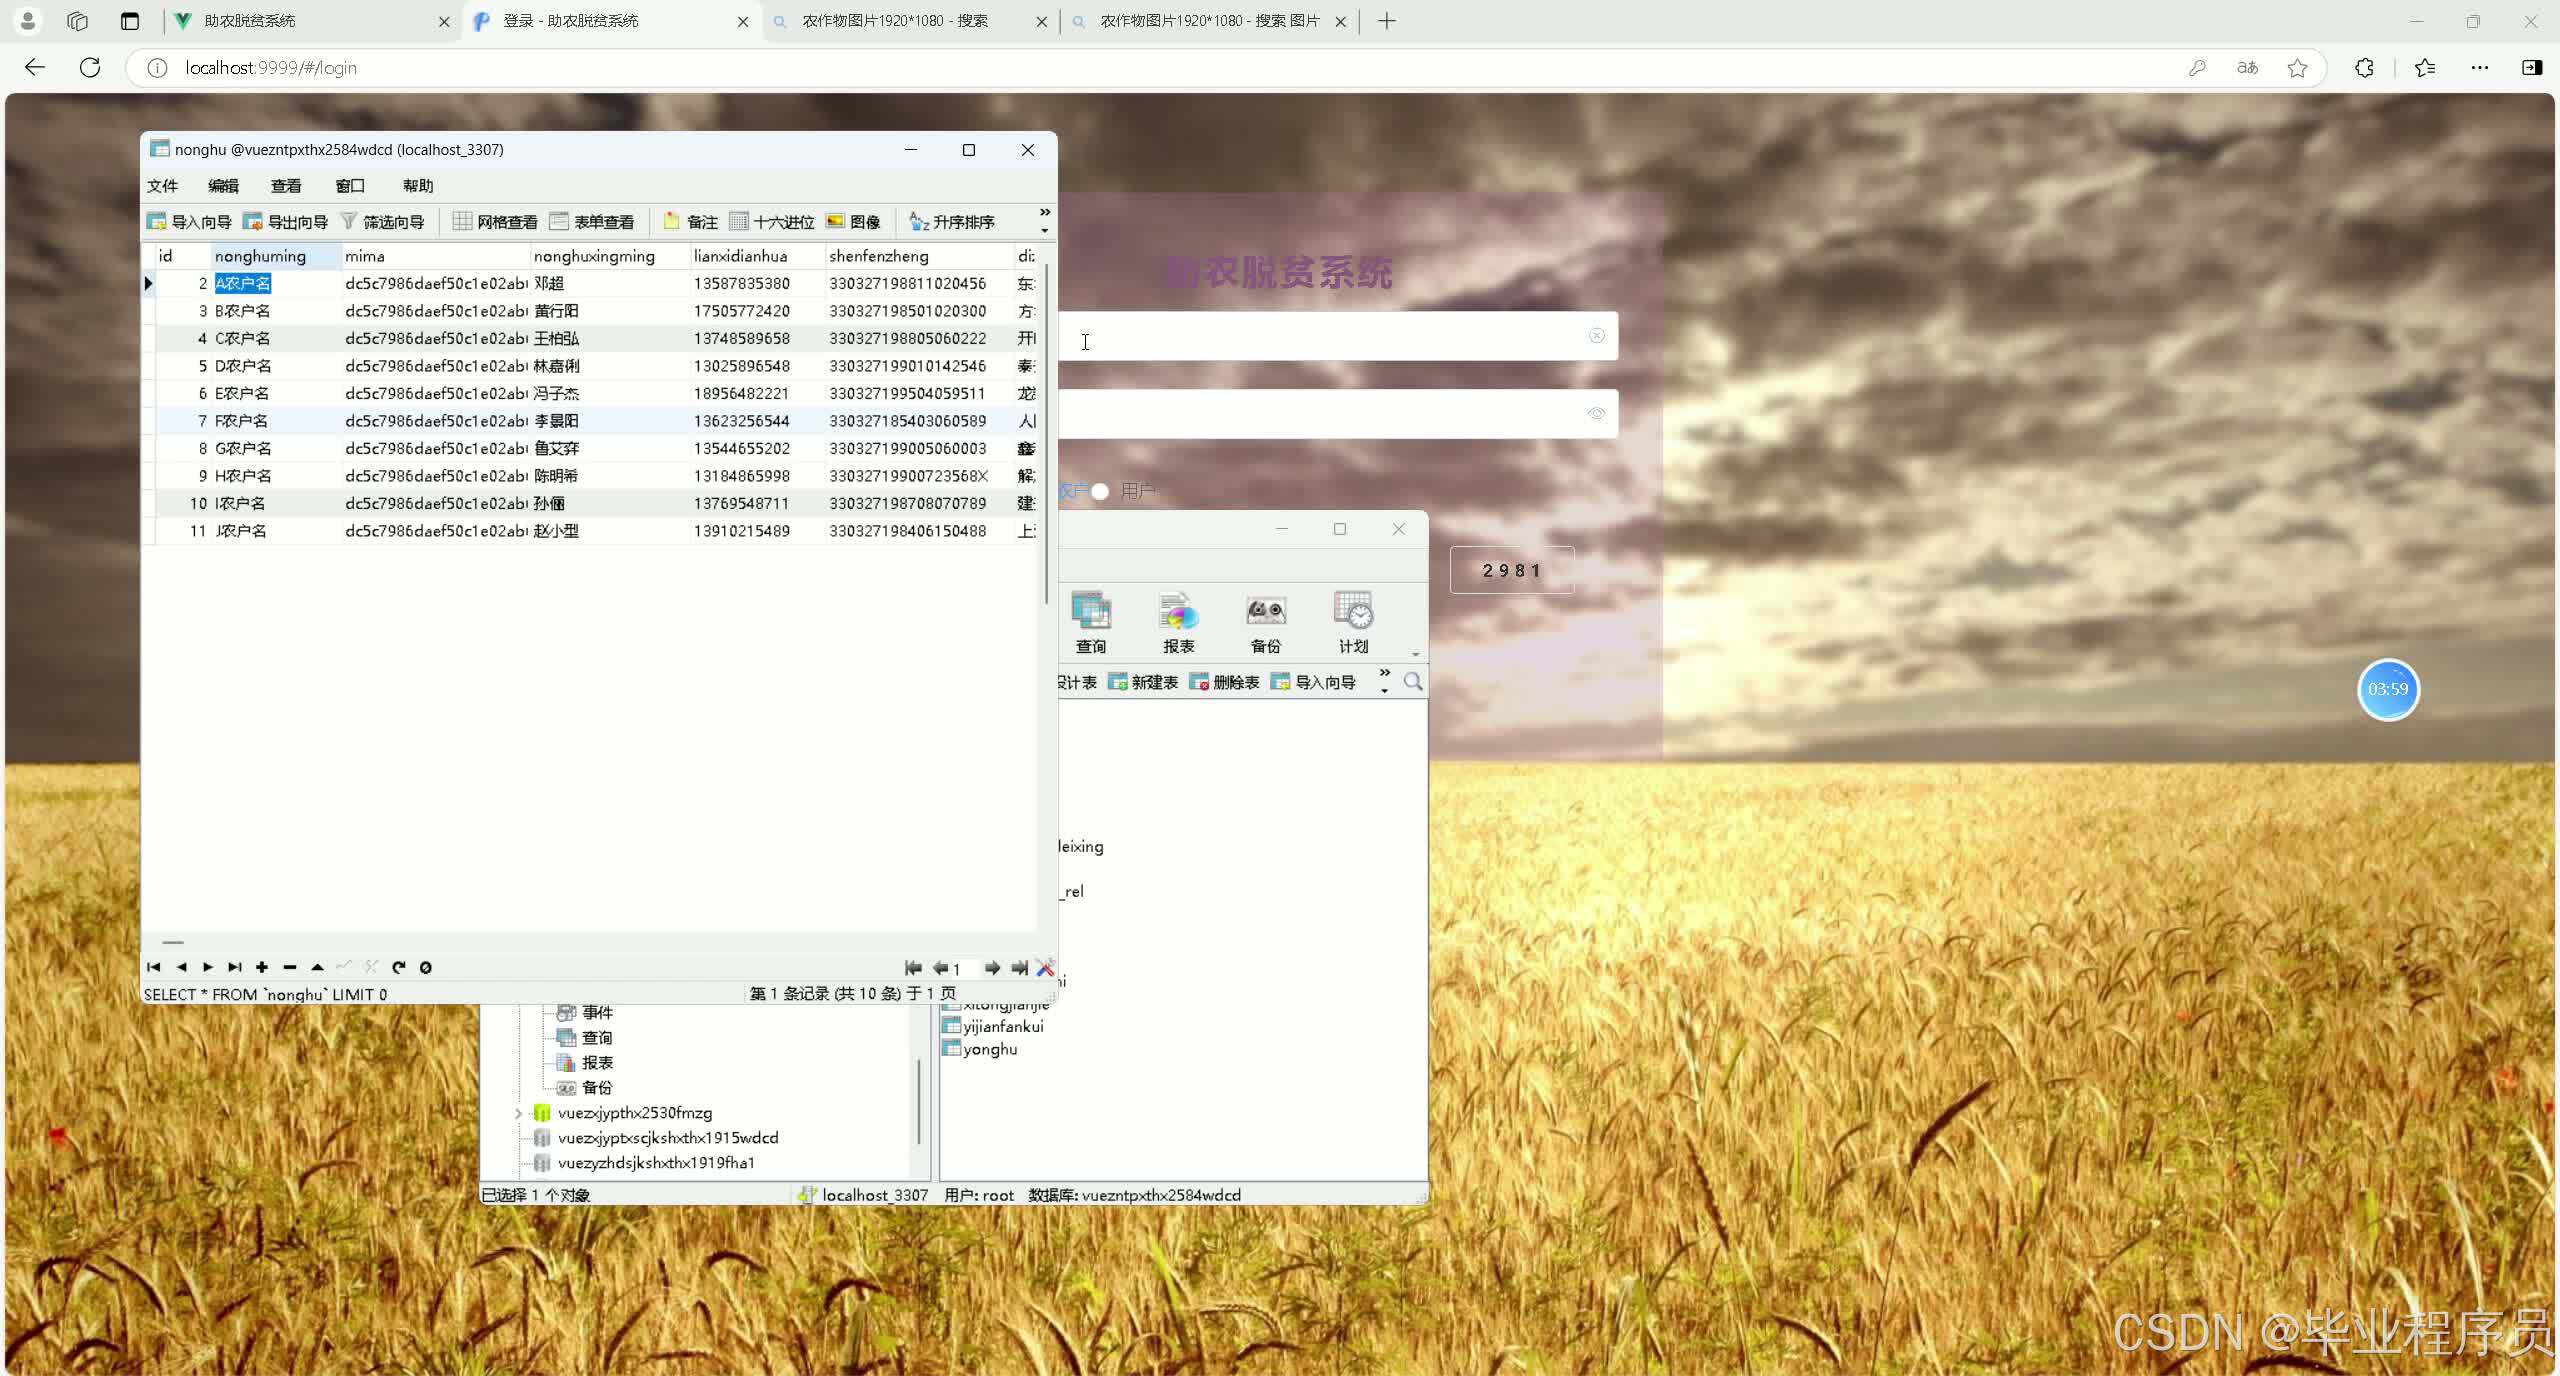
Task: Clear the username field with X icon
Action: [x=1596, y=336]
